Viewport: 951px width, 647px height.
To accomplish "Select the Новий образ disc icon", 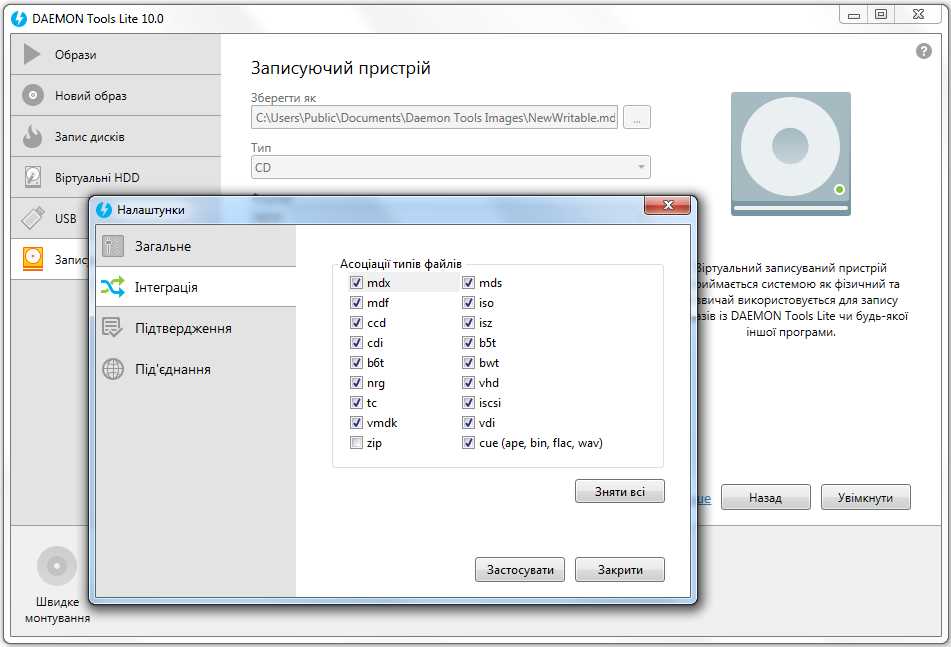I will 33,96.
